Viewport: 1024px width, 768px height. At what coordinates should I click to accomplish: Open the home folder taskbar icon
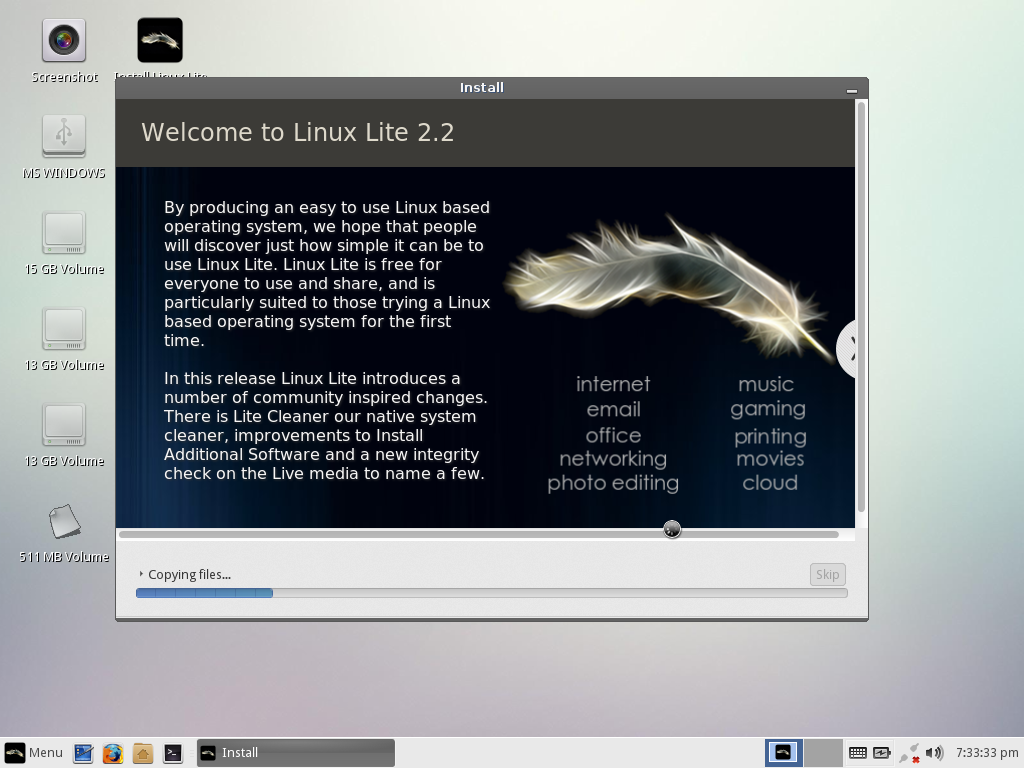point(142,753)
